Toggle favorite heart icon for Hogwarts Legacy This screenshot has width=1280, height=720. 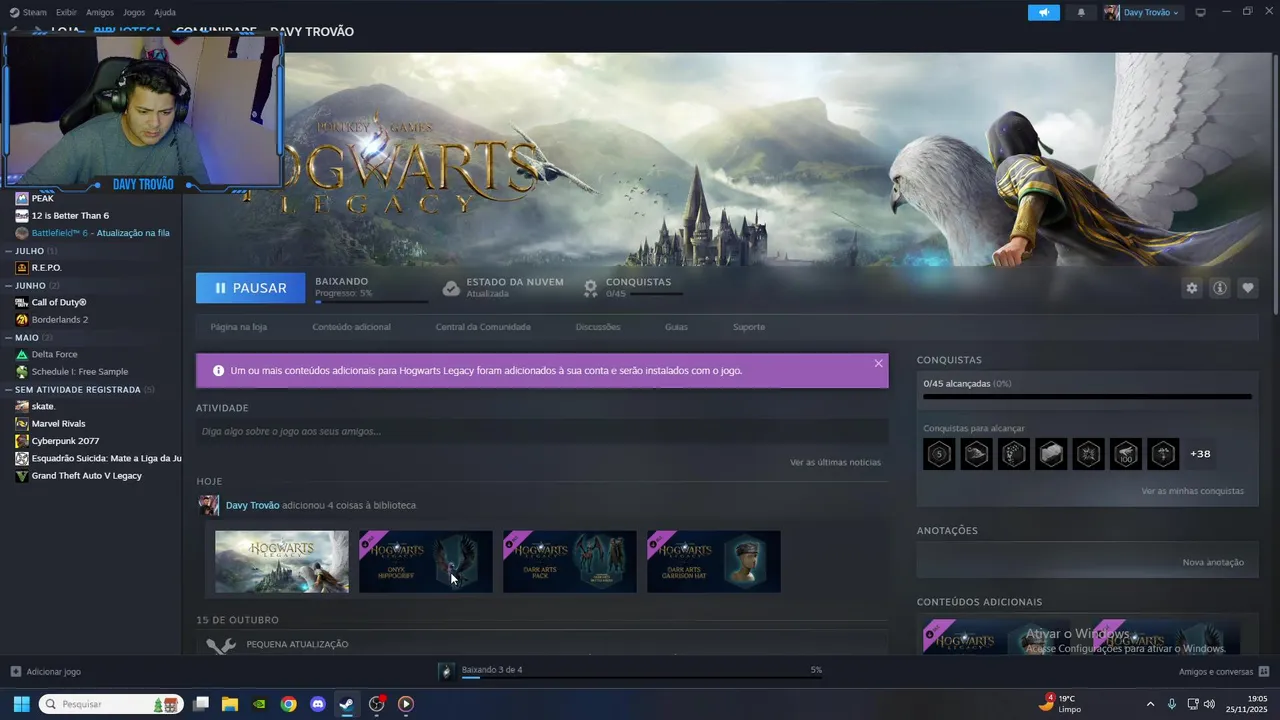(1247, 288)
